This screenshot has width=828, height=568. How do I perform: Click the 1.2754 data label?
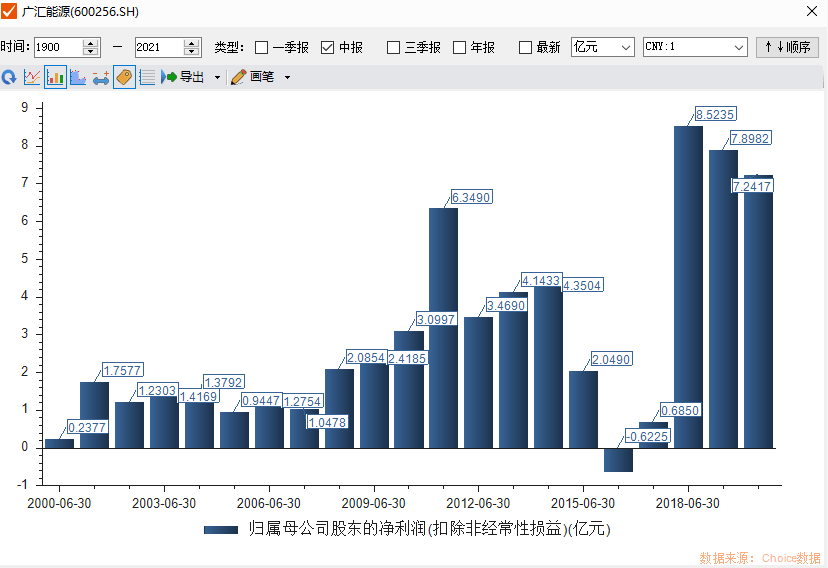pyautogui.click(x=303, y=401)
